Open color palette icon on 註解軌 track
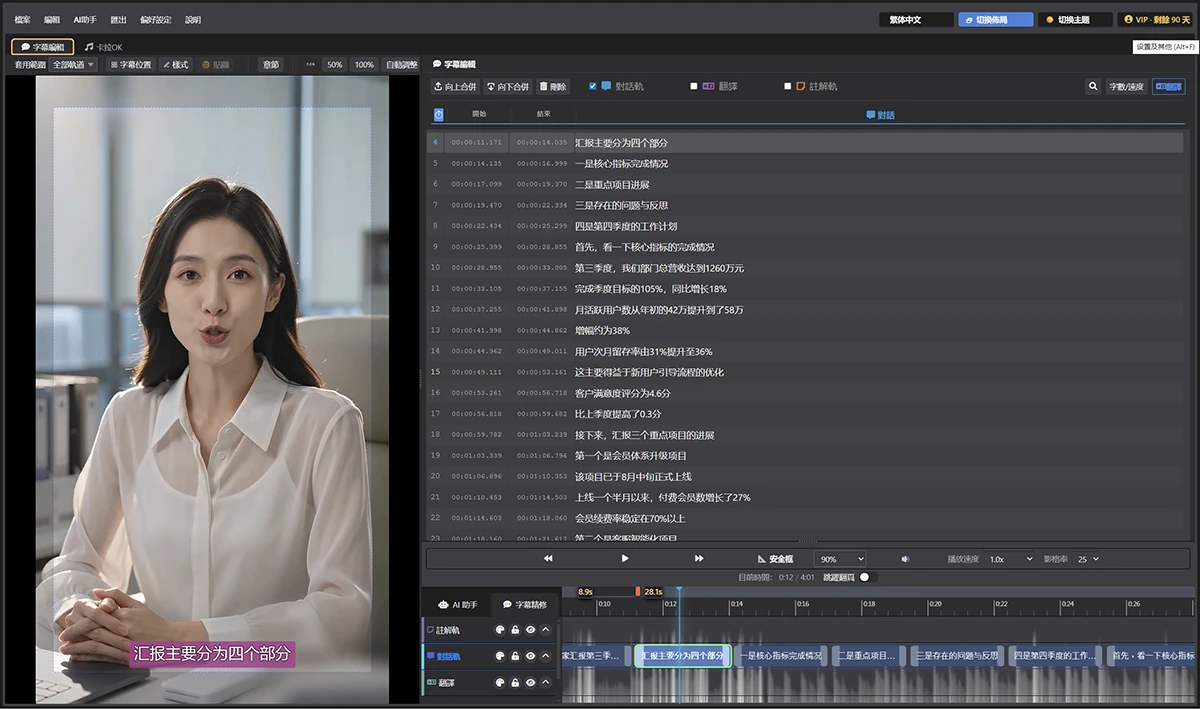The height and width of the screenshot is (709, 1200). [500, 630]
